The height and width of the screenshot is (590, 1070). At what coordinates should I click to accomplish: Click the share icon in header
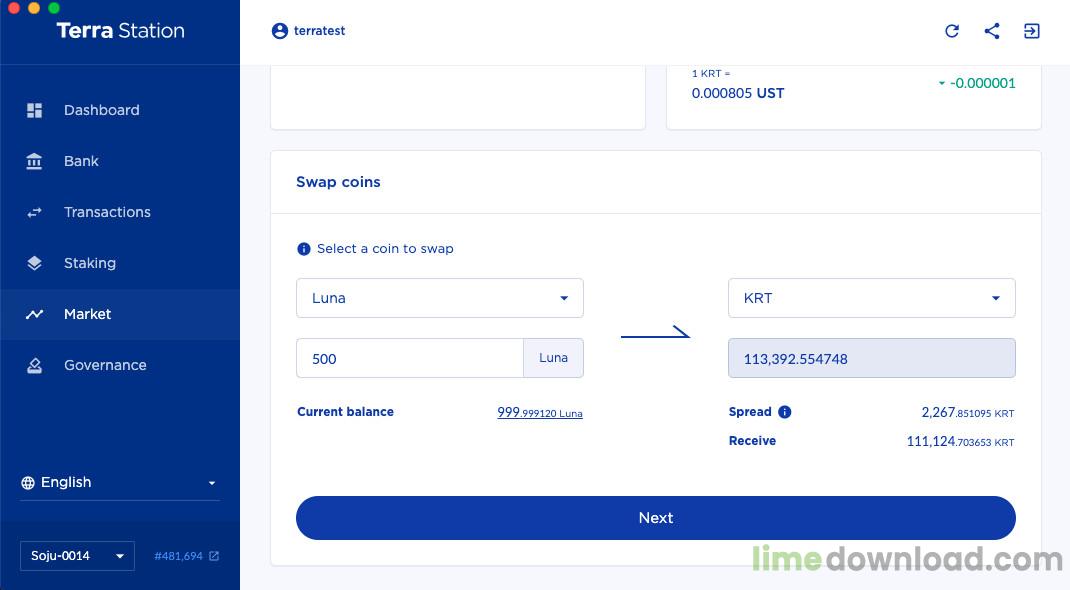pos(992,31)
